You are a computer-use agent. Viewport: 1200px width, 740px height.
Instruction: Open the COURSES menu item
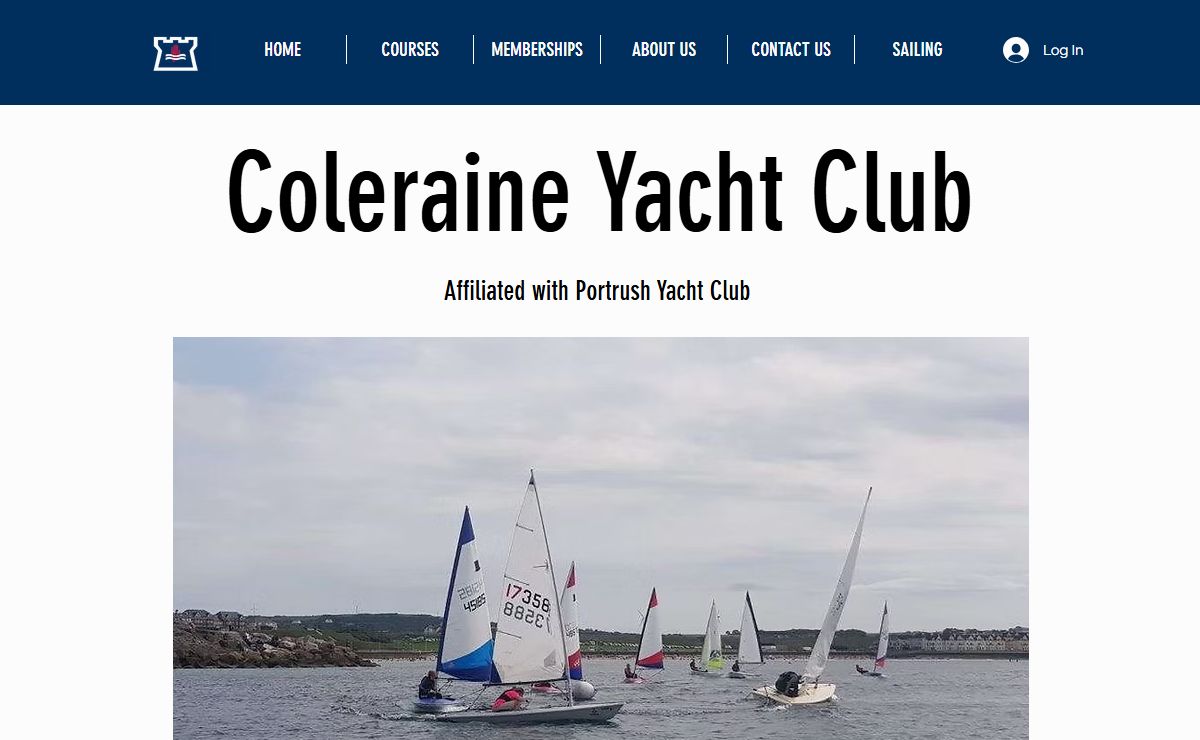pos(410,49)
